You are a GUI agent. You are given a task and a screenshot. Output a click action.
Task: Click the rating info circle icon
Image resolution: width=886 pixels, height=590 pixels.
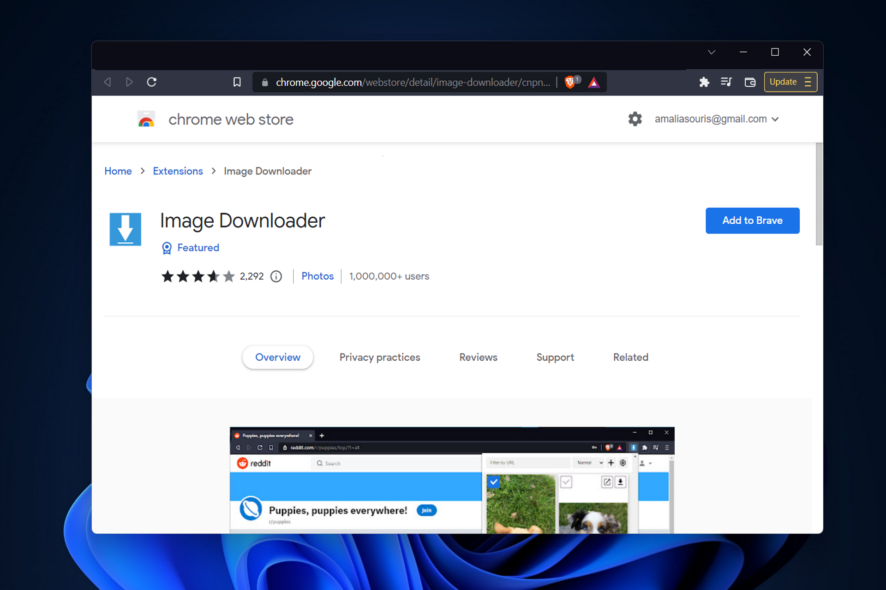(x=276, y=276)
